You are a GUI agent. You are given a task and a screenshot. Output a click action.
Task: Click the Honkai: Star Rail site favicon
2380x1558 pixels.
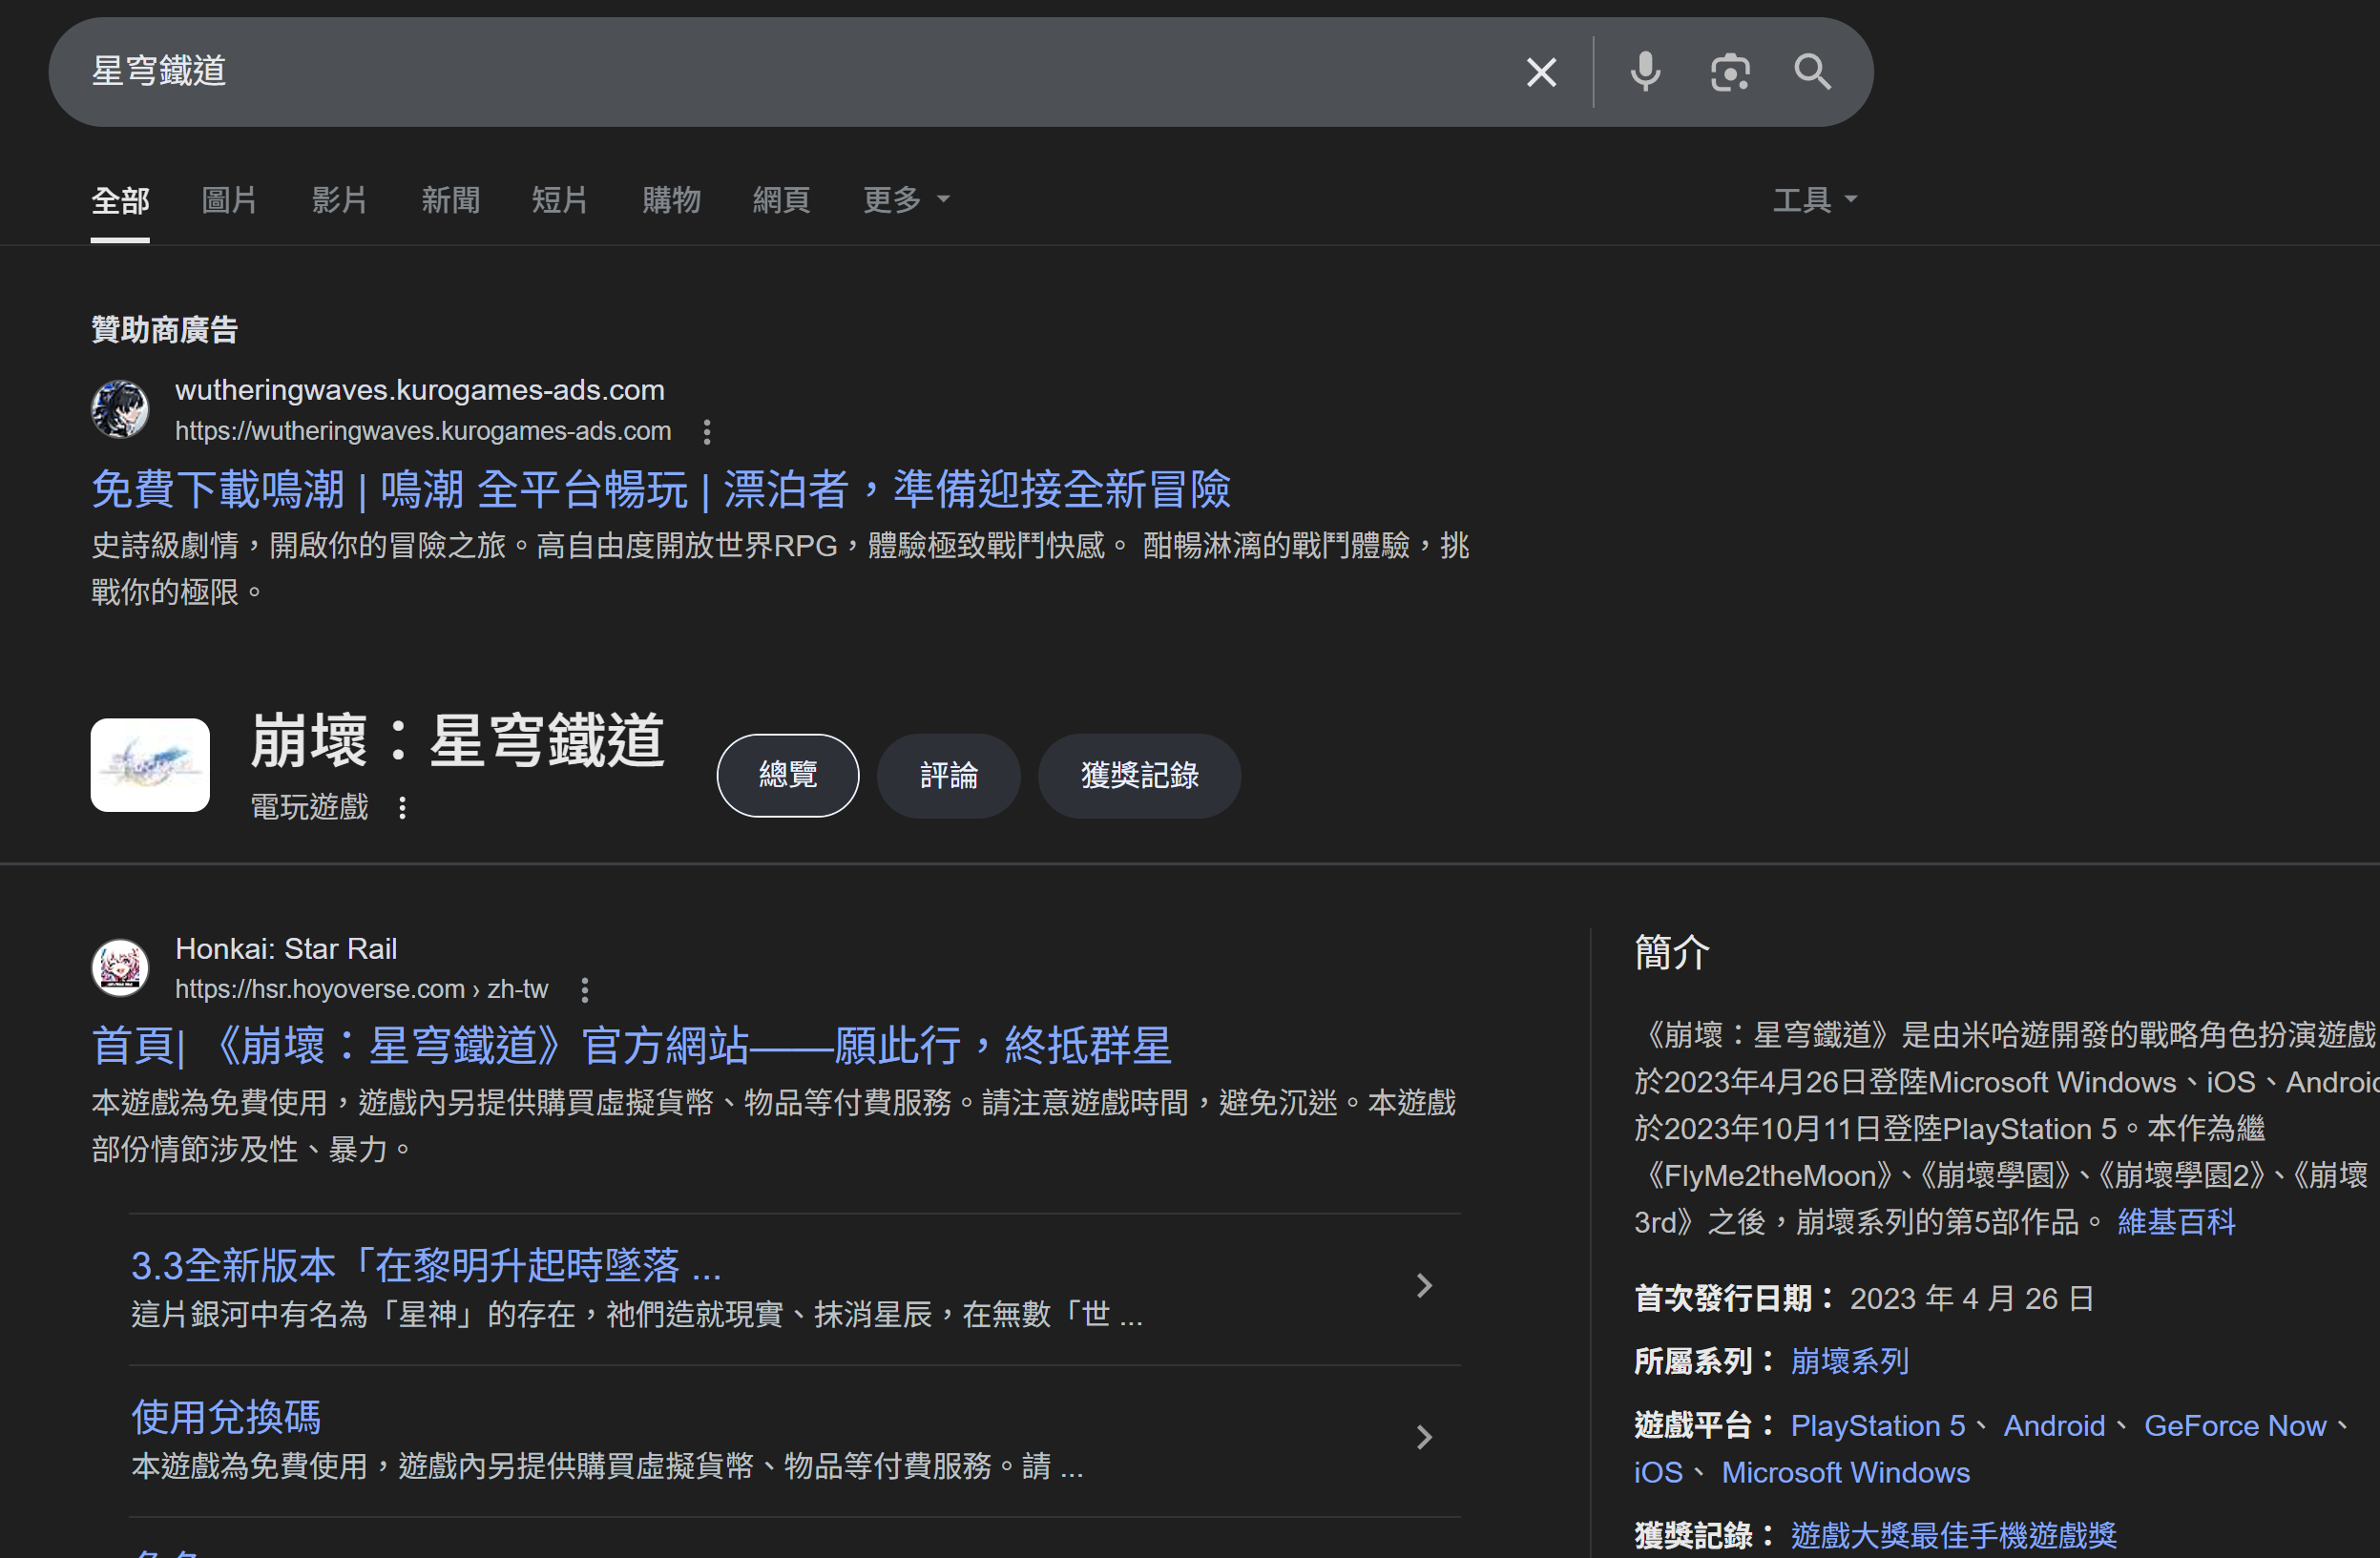120,967
